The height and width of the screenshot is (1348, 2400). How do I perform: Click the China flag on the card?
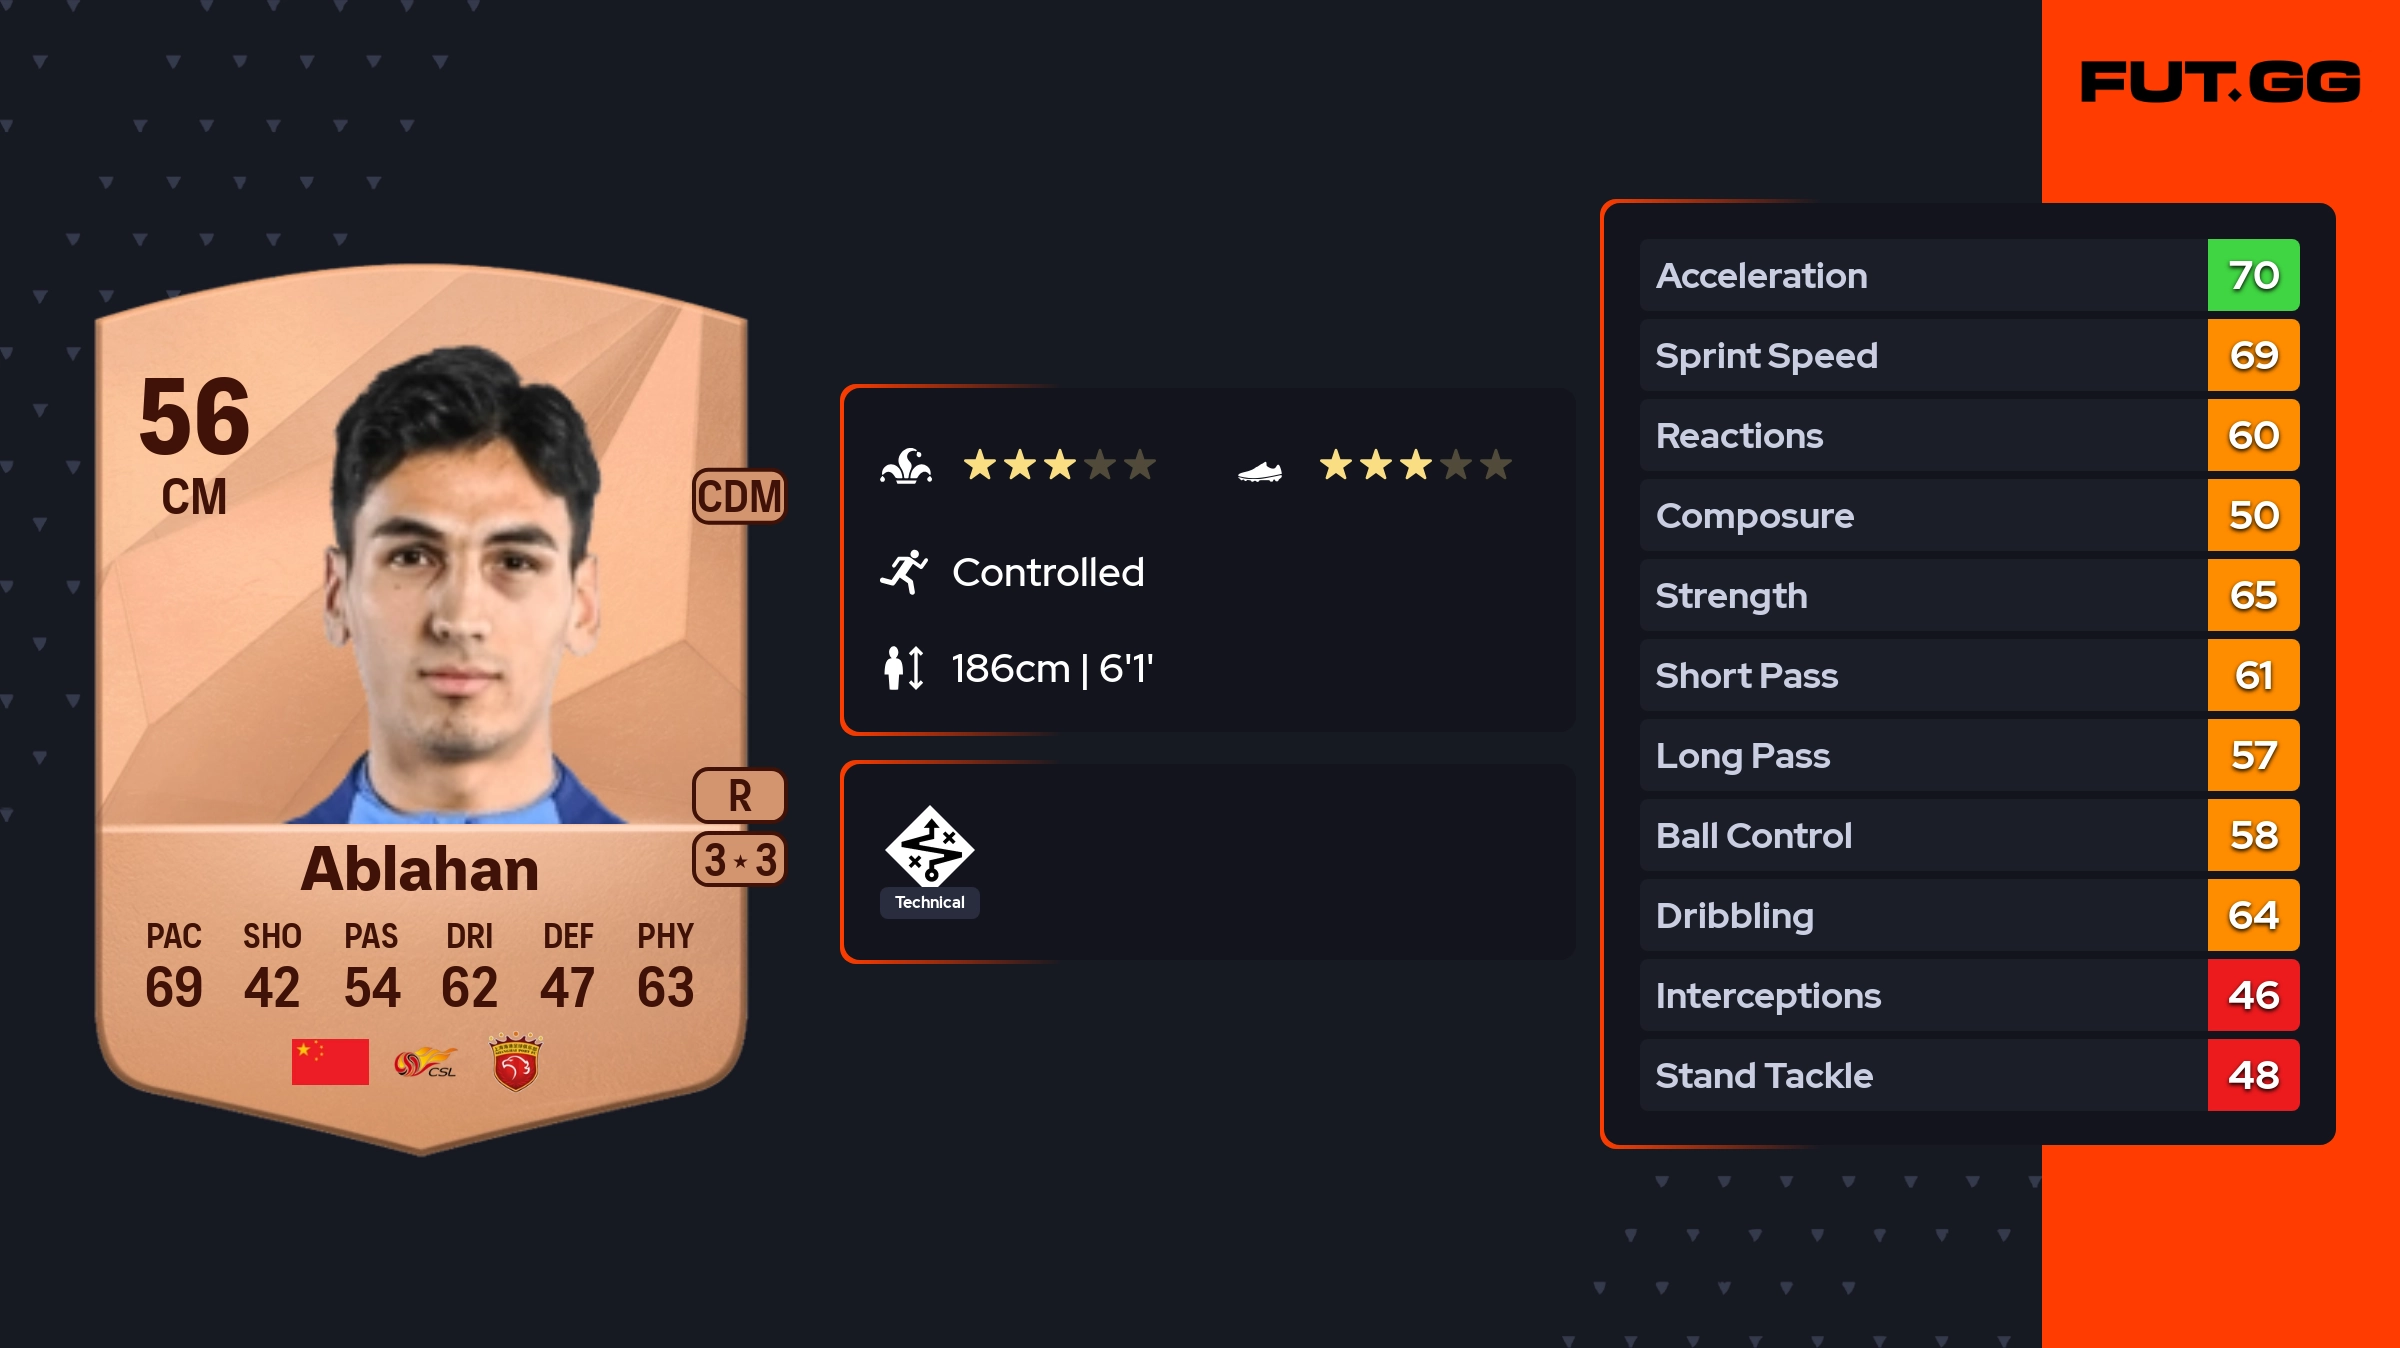click(x=330, y=1062)
